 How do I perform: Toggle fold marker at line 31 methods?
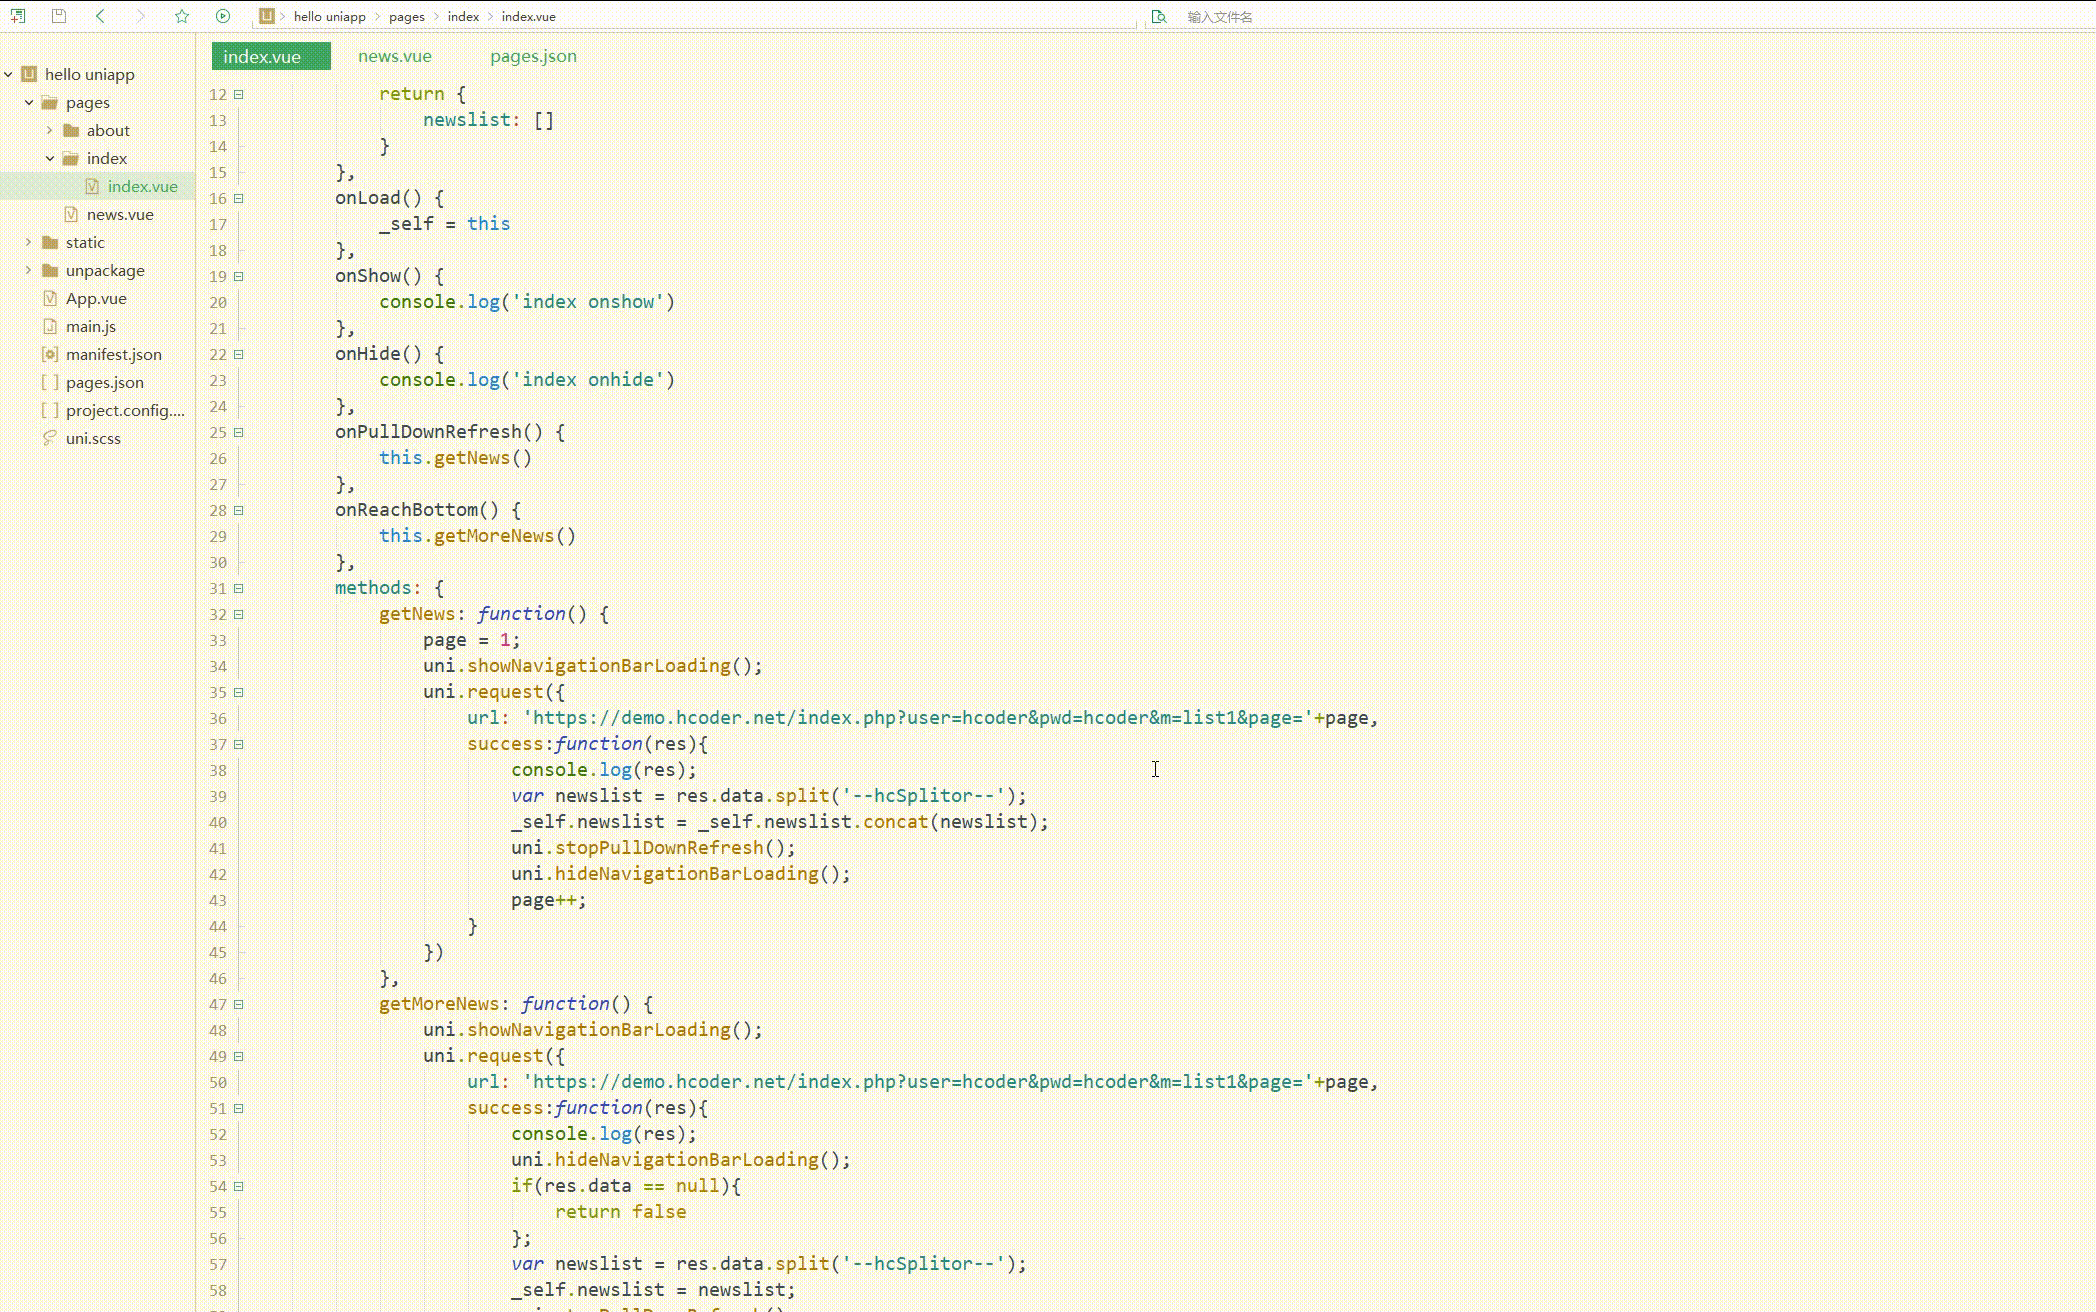[x=239, y=588]
